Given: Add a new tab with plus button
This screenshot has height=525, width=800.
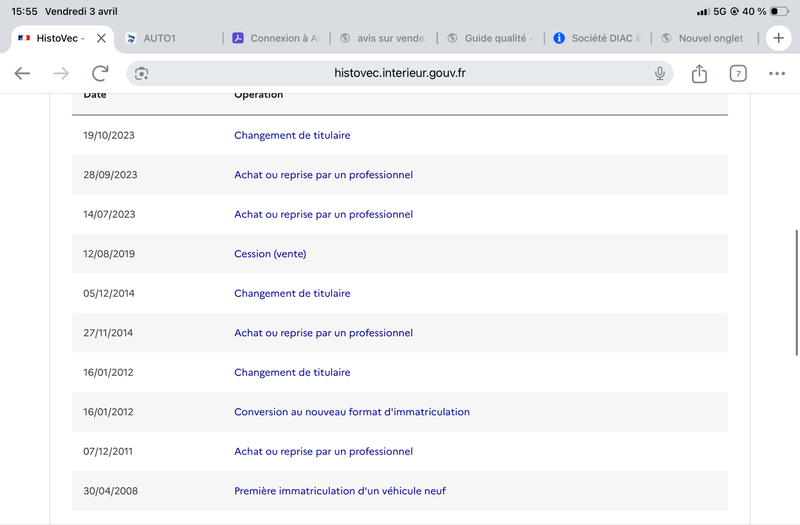Looking at the screenshot, I should [779, 38].
